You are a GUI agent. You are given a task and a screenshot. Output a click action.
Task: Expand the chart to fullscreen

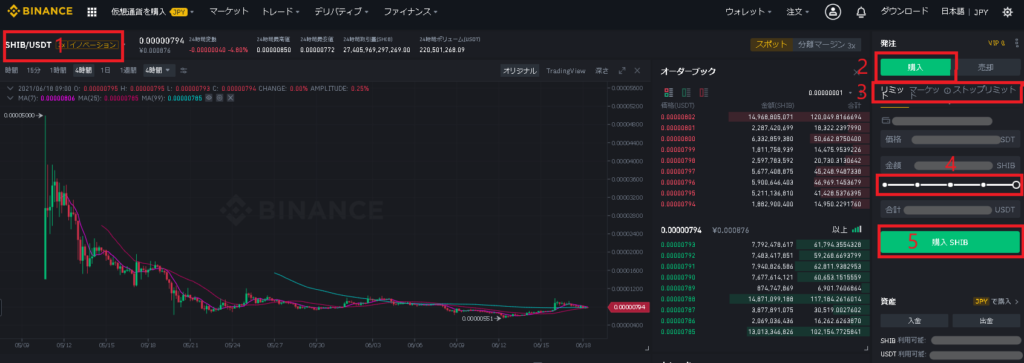click(622, 71)
